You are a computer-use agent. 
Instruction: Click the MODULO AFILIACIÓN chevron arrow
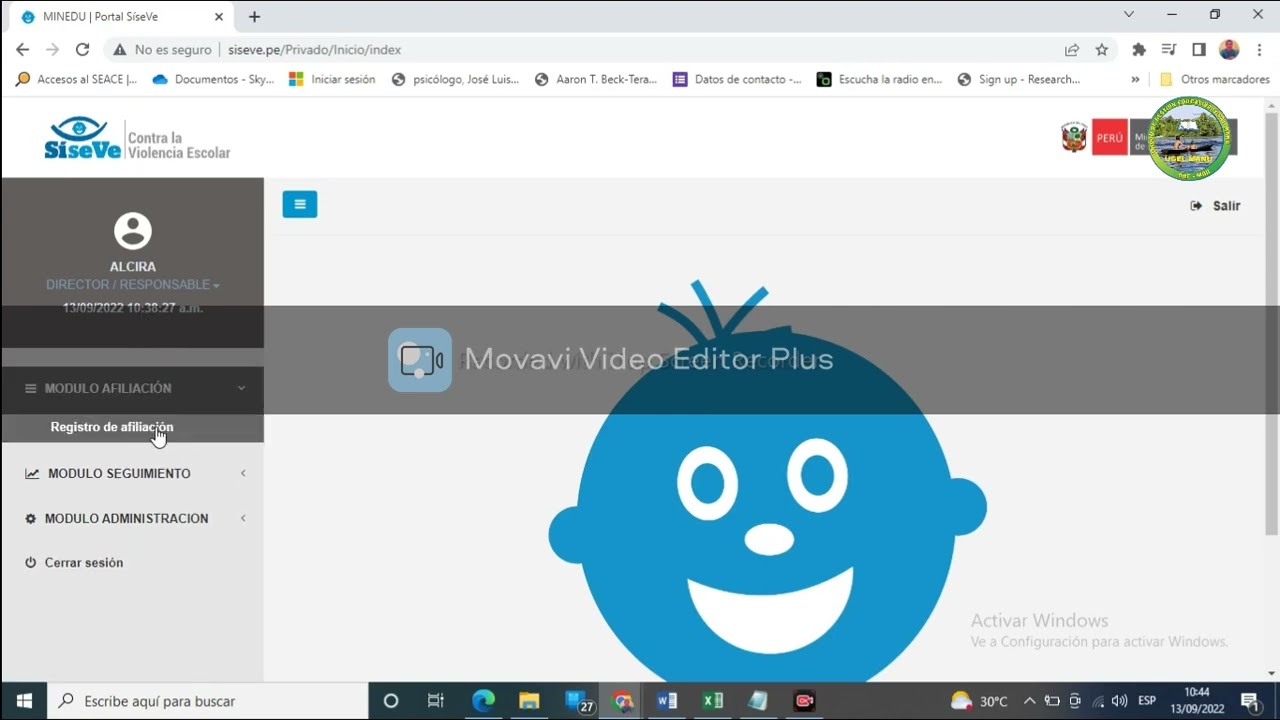coord(241,388)
